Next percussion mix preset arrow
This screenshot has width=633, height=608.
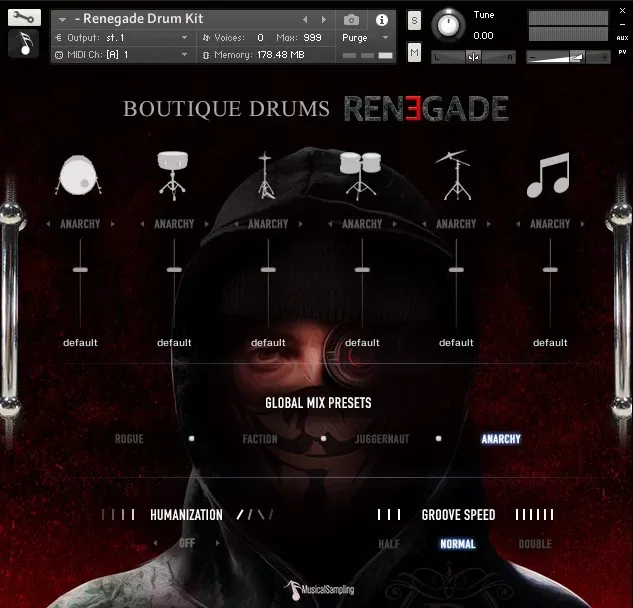[583, 224]
